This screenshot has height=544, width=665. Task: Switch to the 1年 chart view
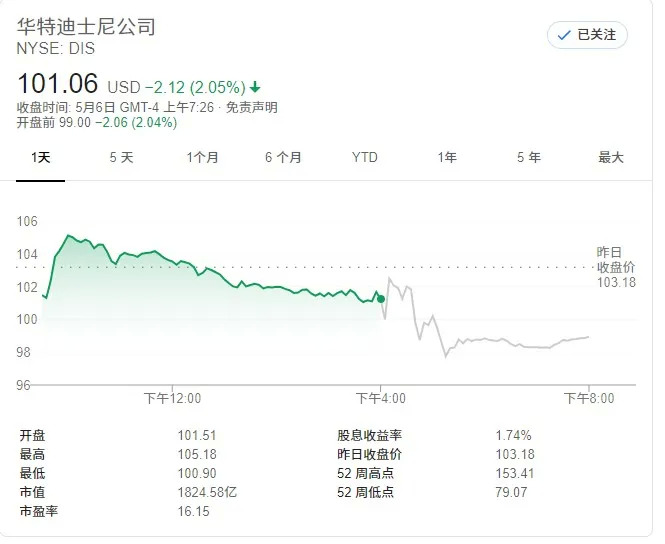447,157
